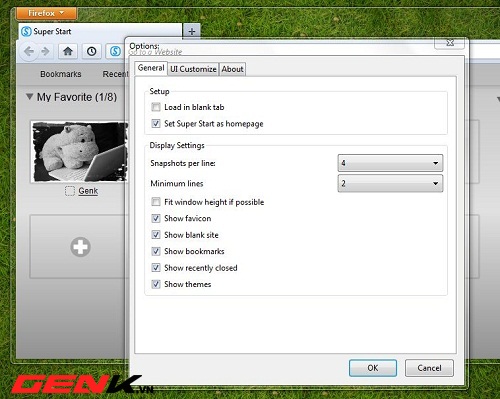The width and height of the screenshot is (500, 399).
Task: Close the Options dialog
Action: 450,42
